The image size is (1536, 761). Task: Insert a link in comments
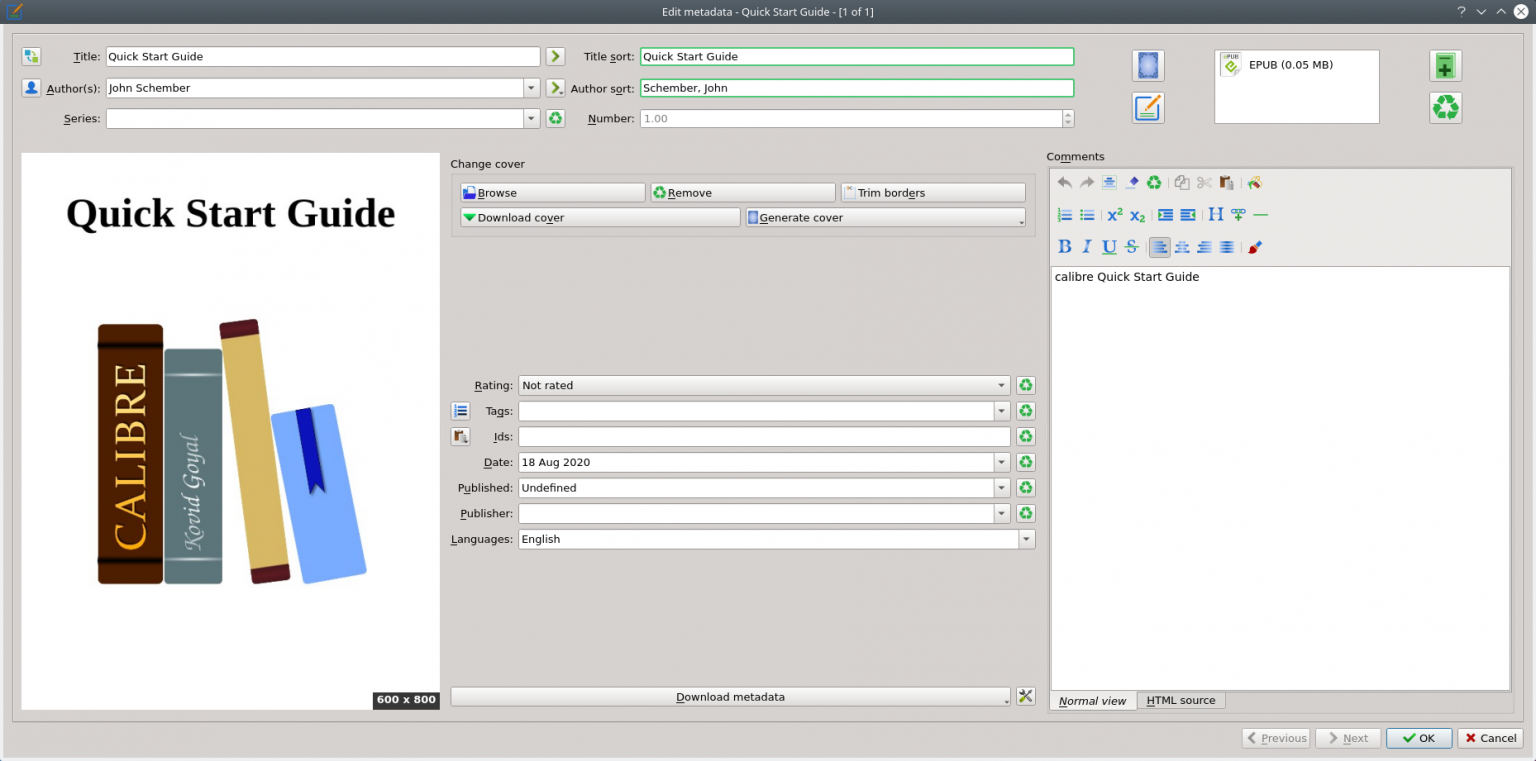point(1238,215)
